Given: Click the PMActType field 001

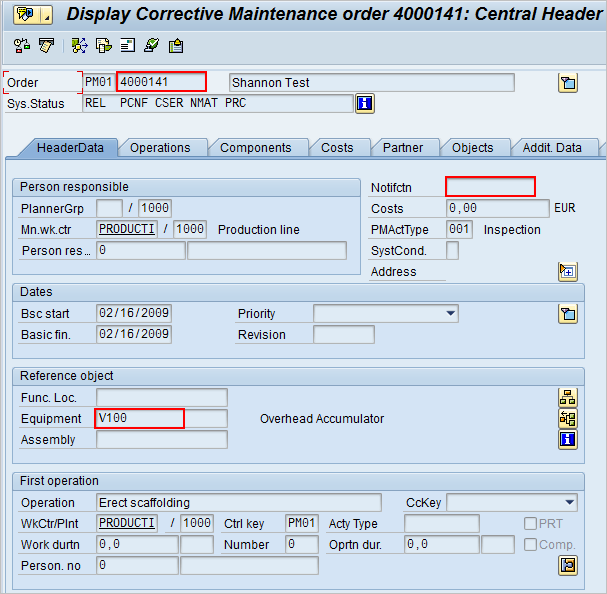Looking at the screenshot, I should (x=459, y=229).
